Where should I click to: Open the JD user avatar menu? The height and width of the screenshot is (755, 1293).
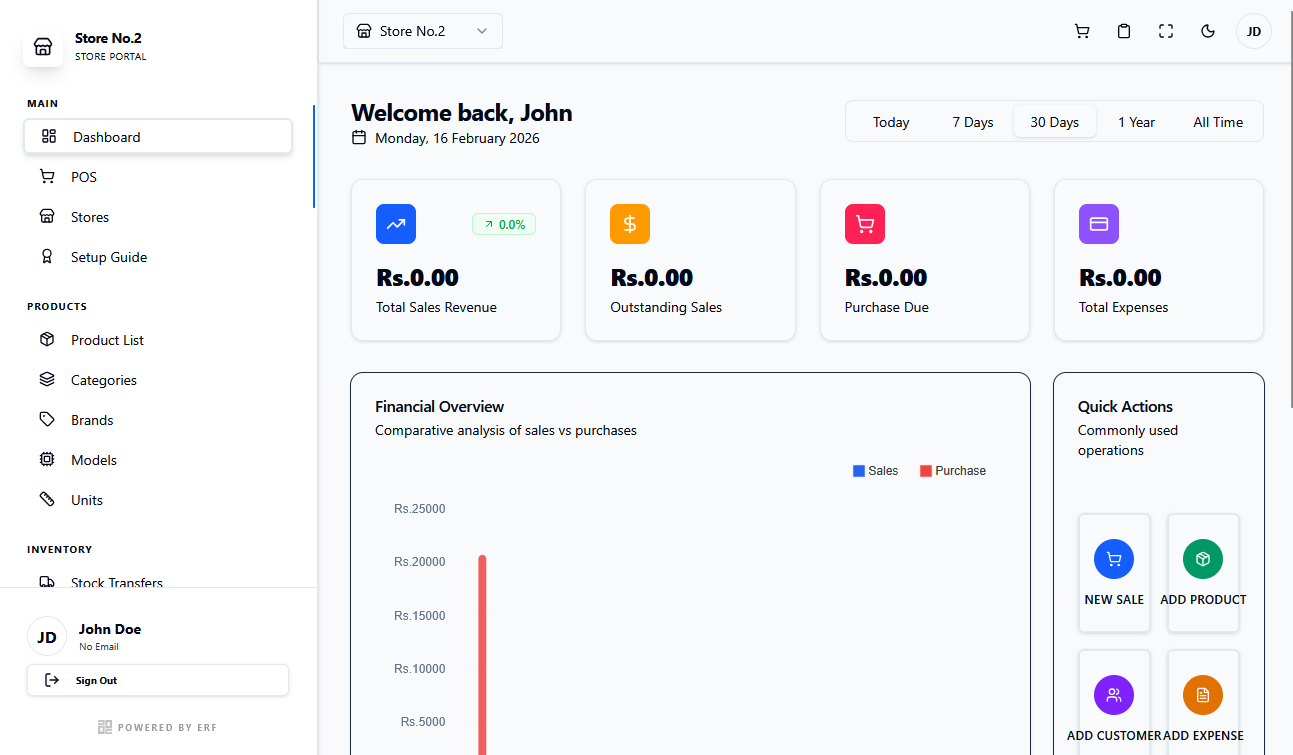click(x=1254, y=31)
